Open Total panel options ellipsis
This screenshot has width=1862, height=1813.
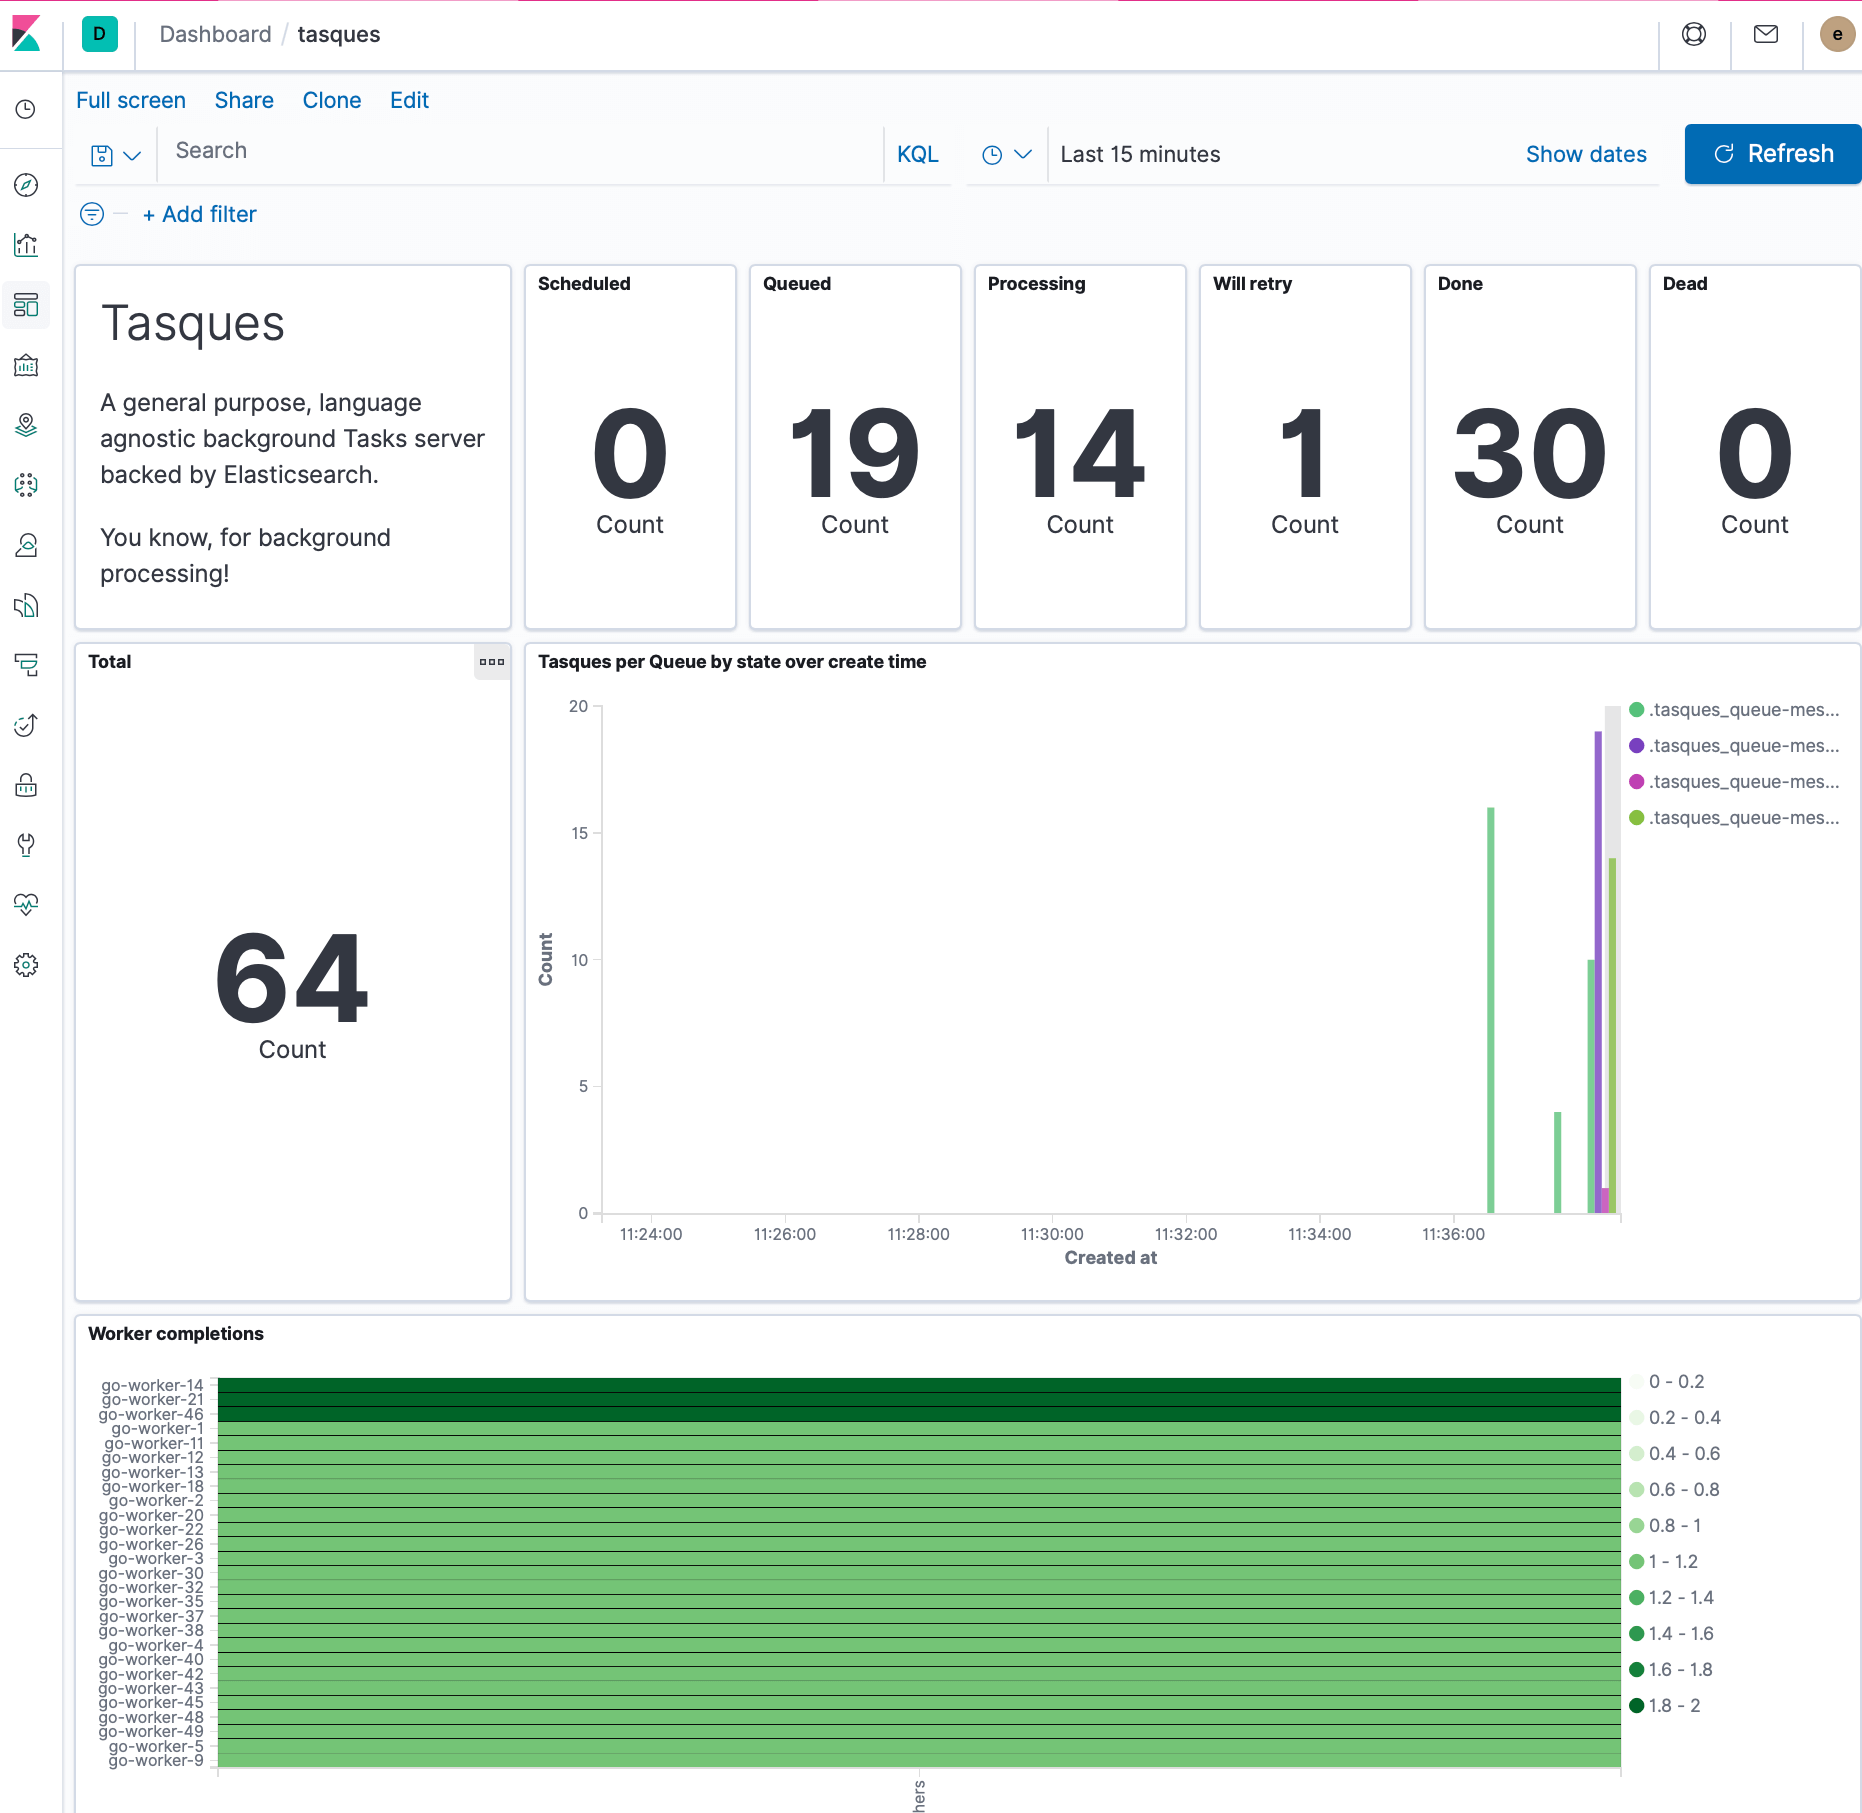click(x=491, y=662)
